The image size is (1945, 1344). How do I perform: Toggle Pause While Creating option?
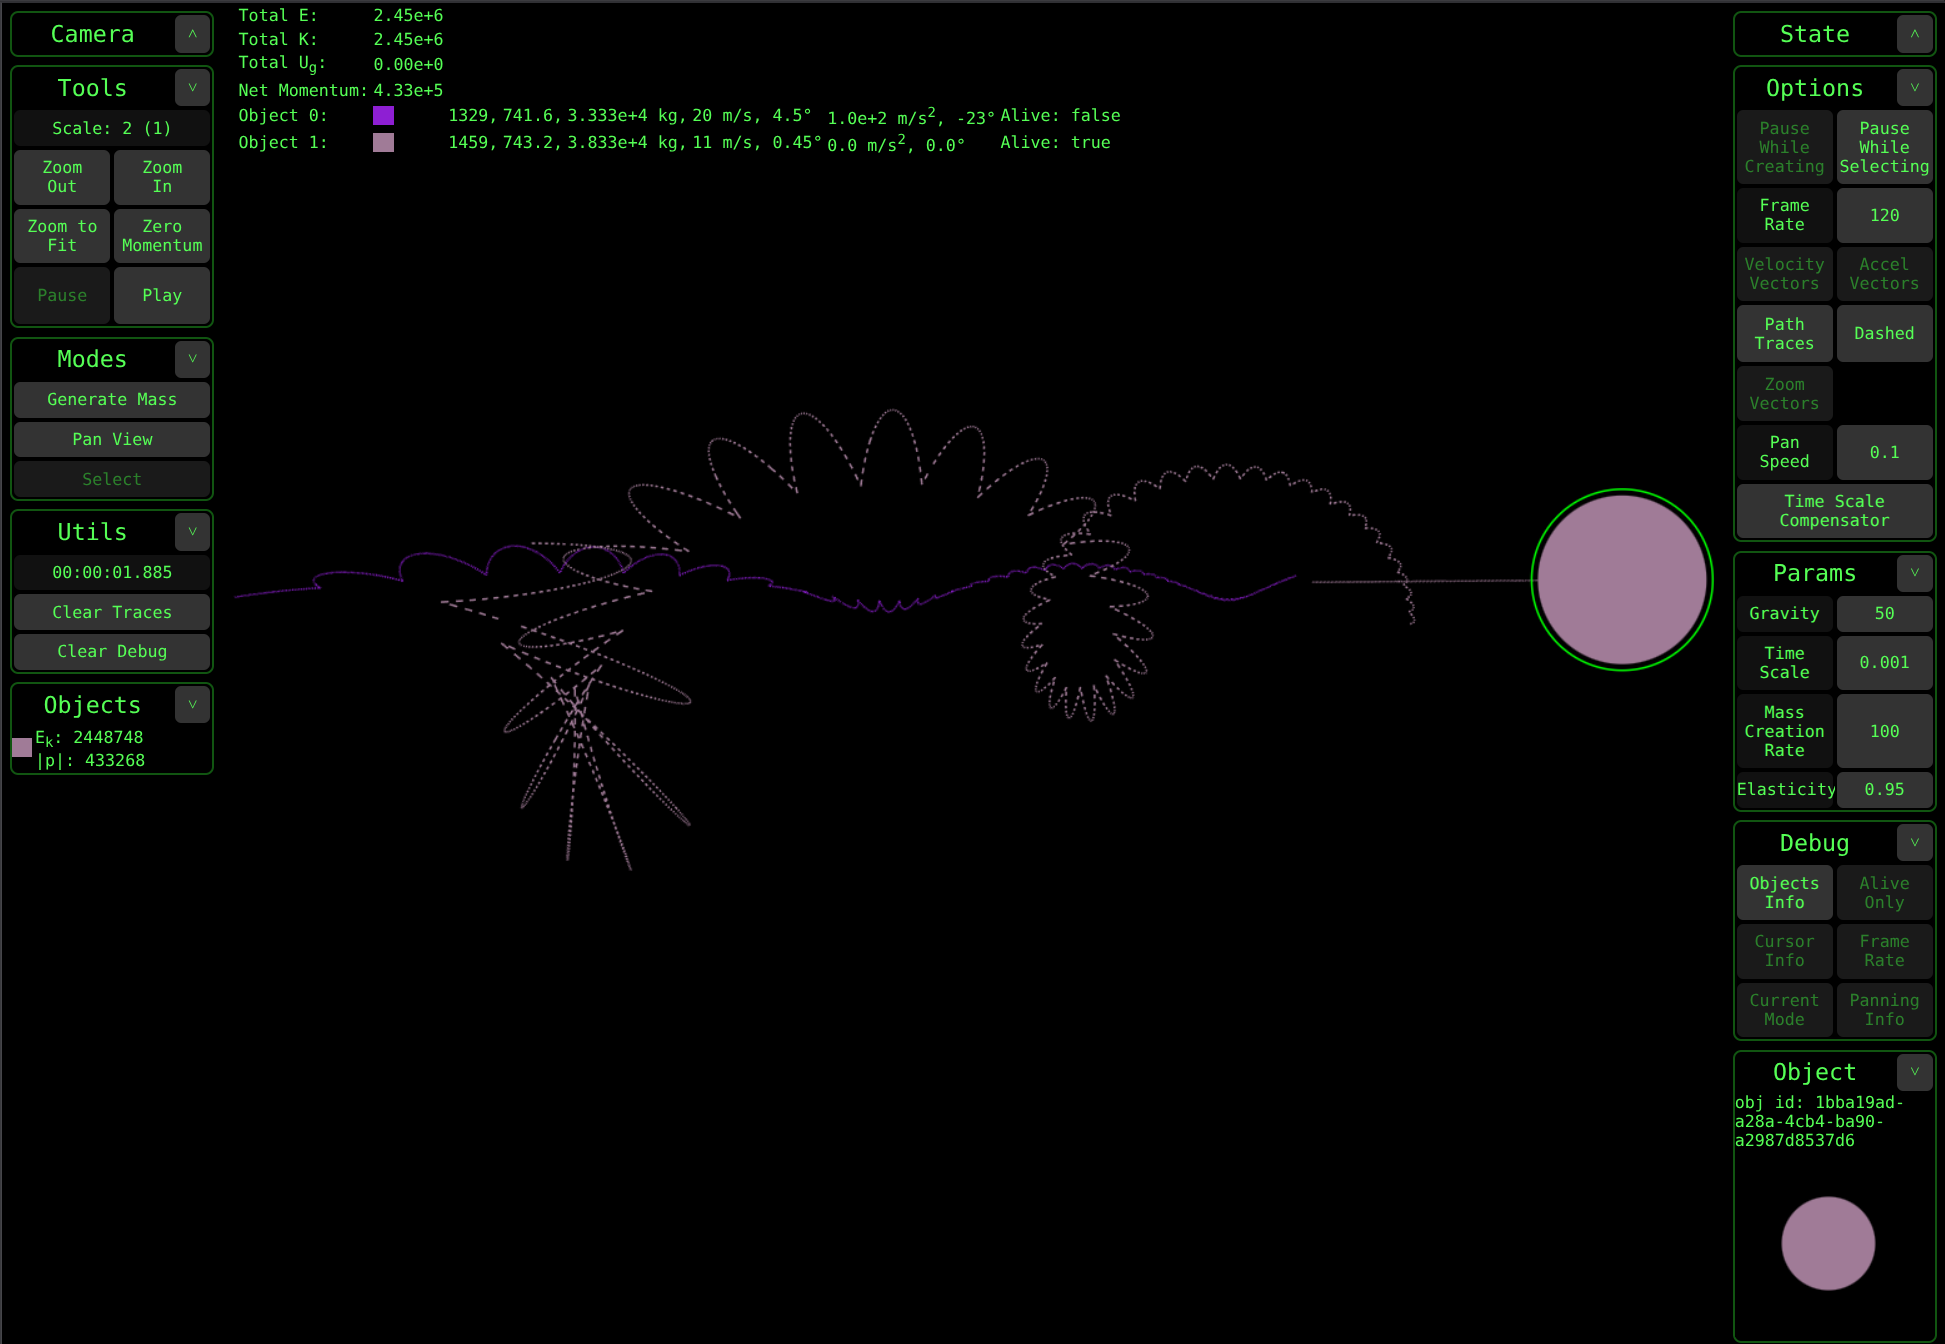click(1785, 147)
